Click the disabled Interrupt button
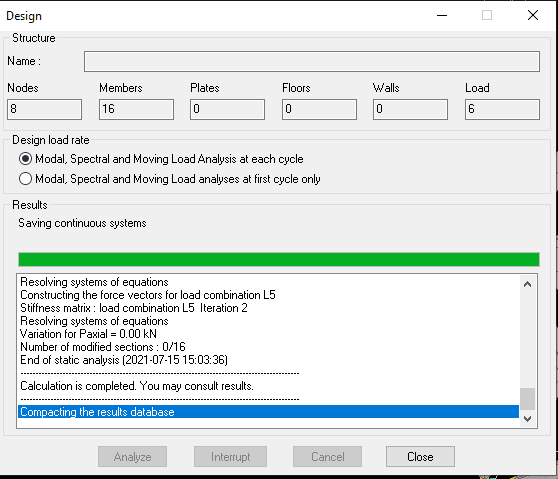Image resolution: width=558 pixels, height=479 pixels. pos(230,457)
